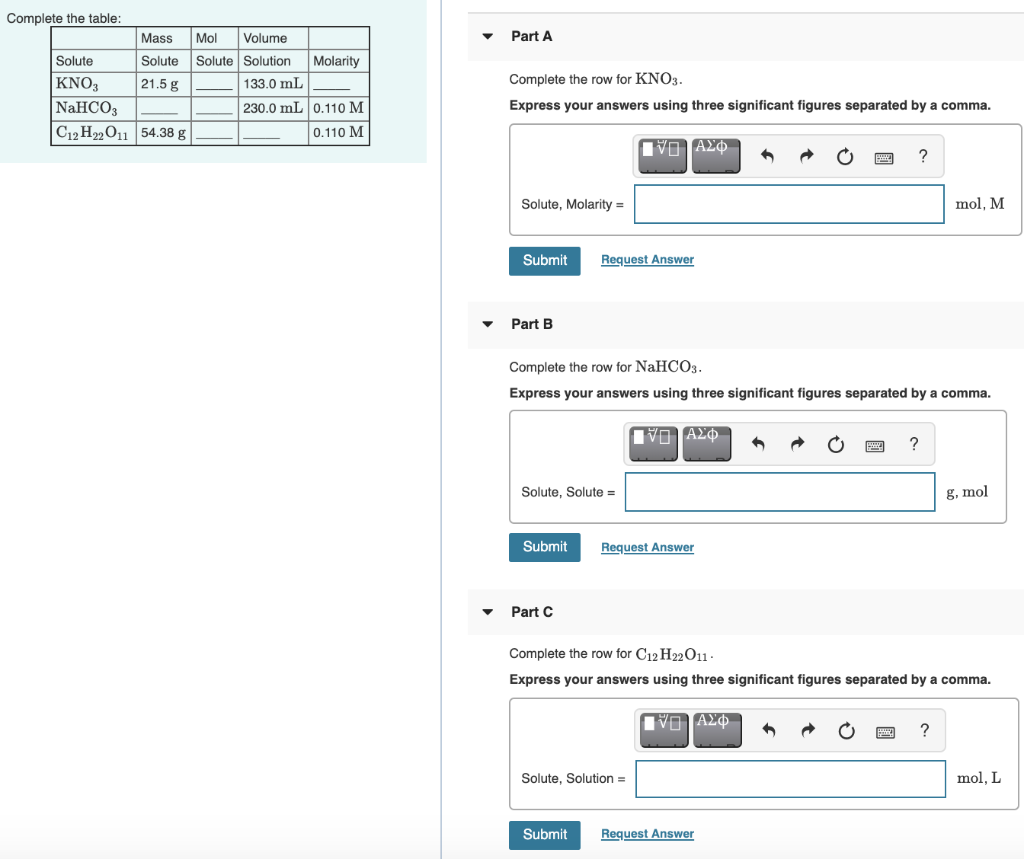Click the undo arrow in Part A toolbar
The height and width of the screenshot is (859, 1024).
coord(768,156)
